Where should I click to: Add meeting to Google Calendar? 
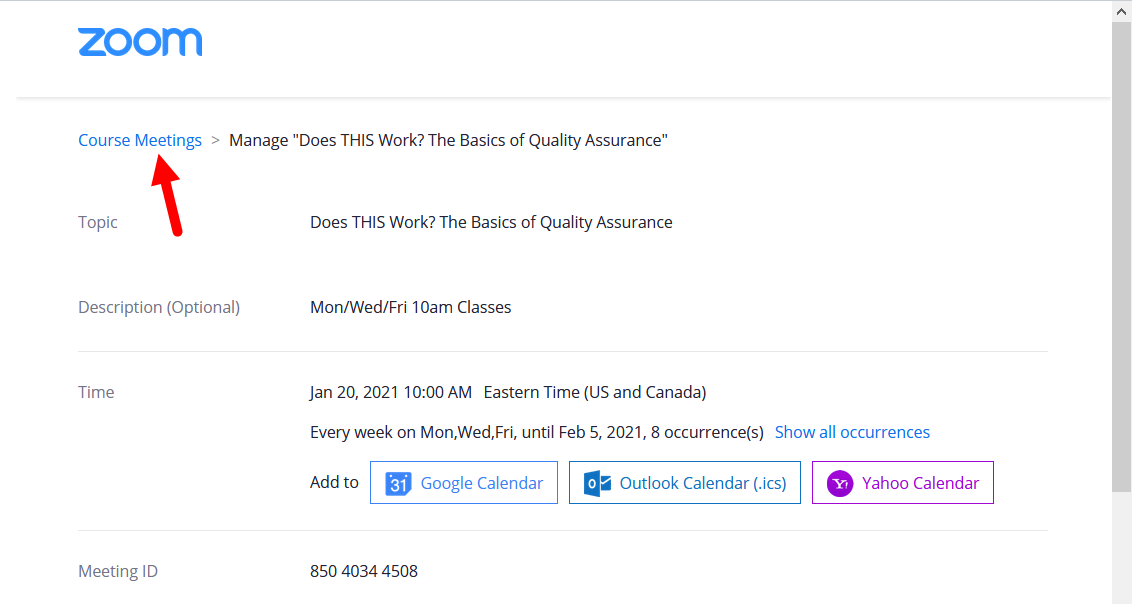tap(464, 482)
